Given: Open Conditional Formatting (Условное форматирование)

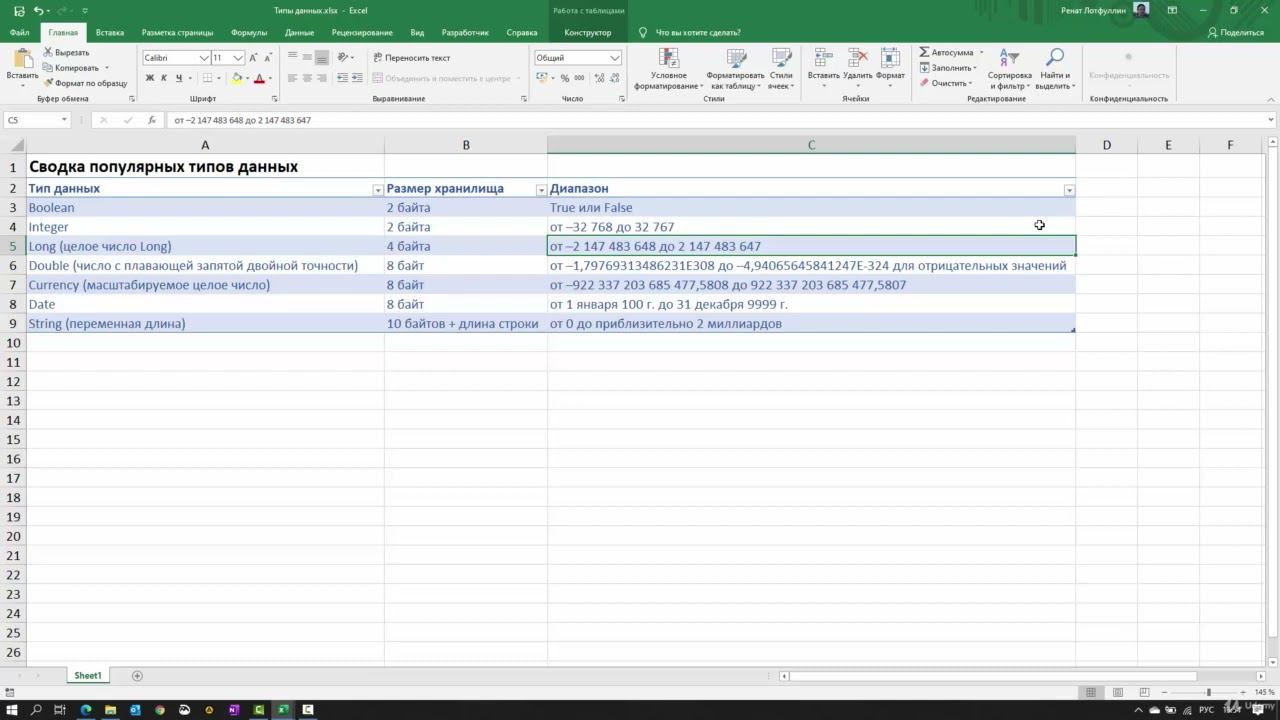Looking at the screenshot, I should (668, 60).
